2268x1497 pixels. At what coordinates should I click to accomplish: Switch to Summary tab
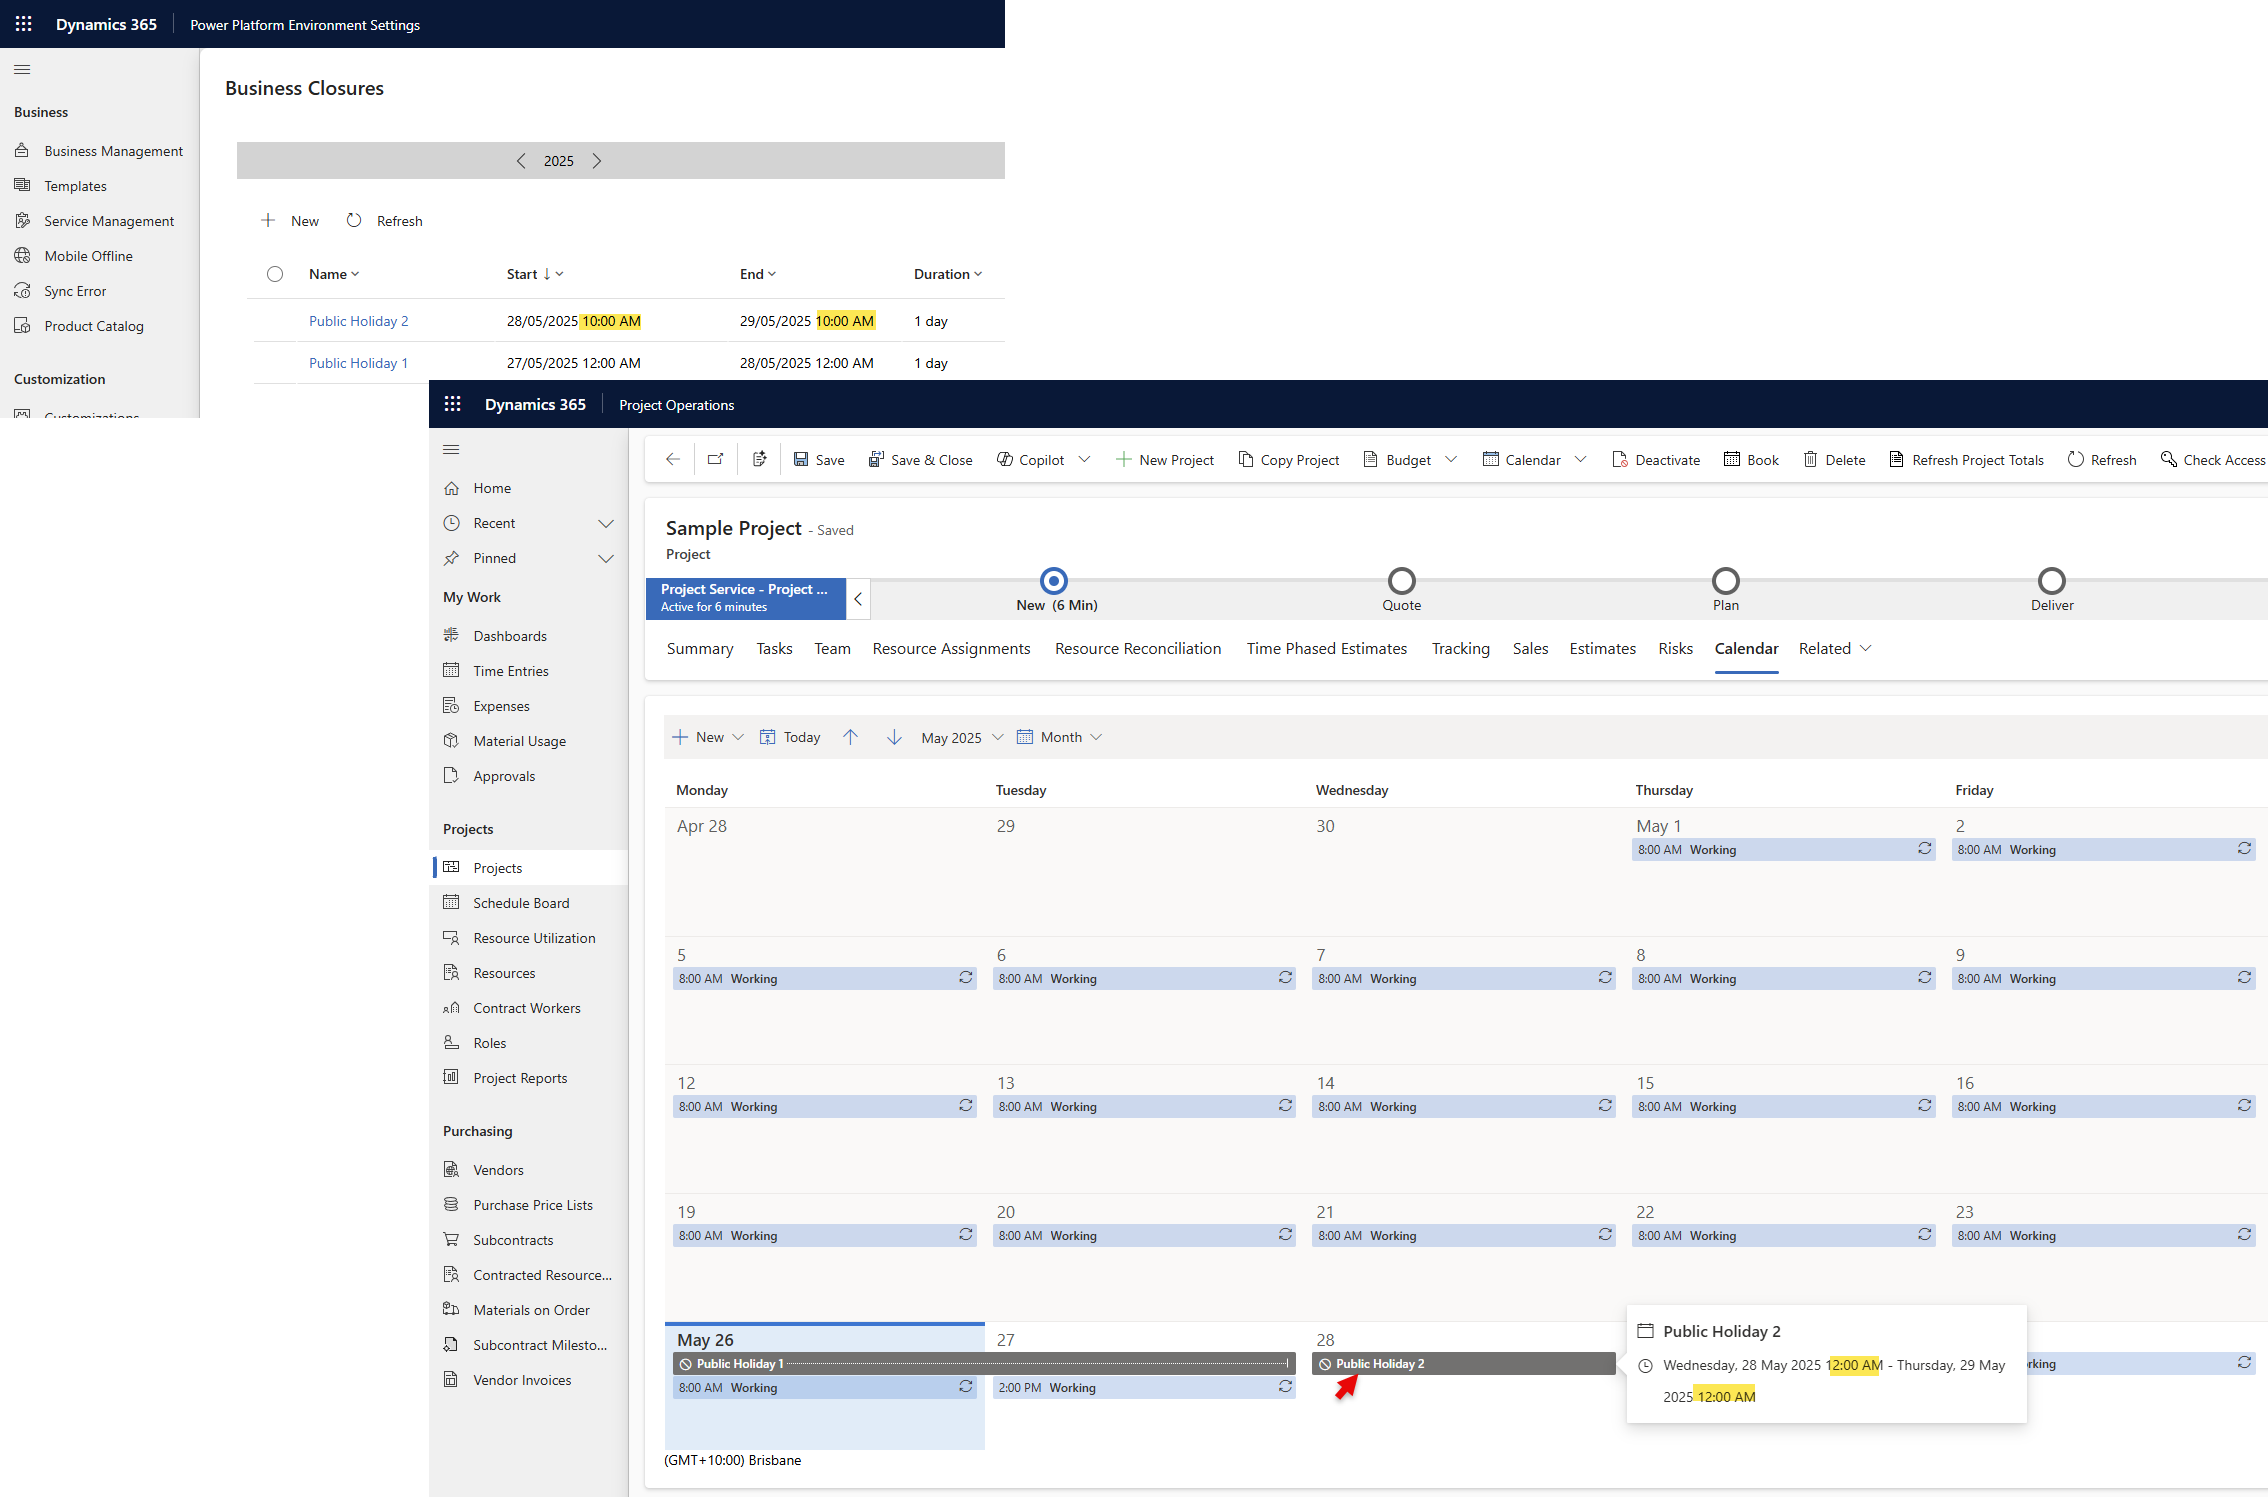tap(700, 648)
